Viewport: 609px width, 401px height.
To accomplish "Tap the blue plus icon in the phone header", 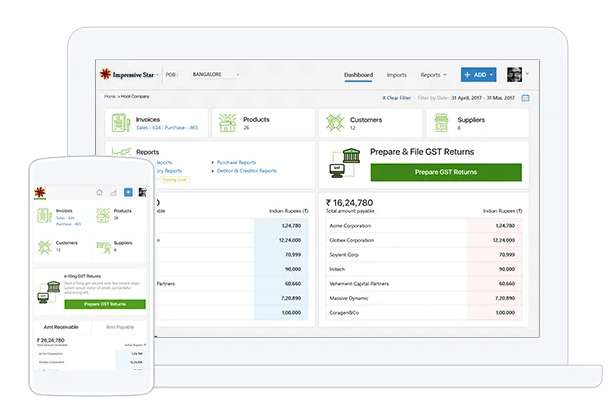I will (x=128, y=192).
